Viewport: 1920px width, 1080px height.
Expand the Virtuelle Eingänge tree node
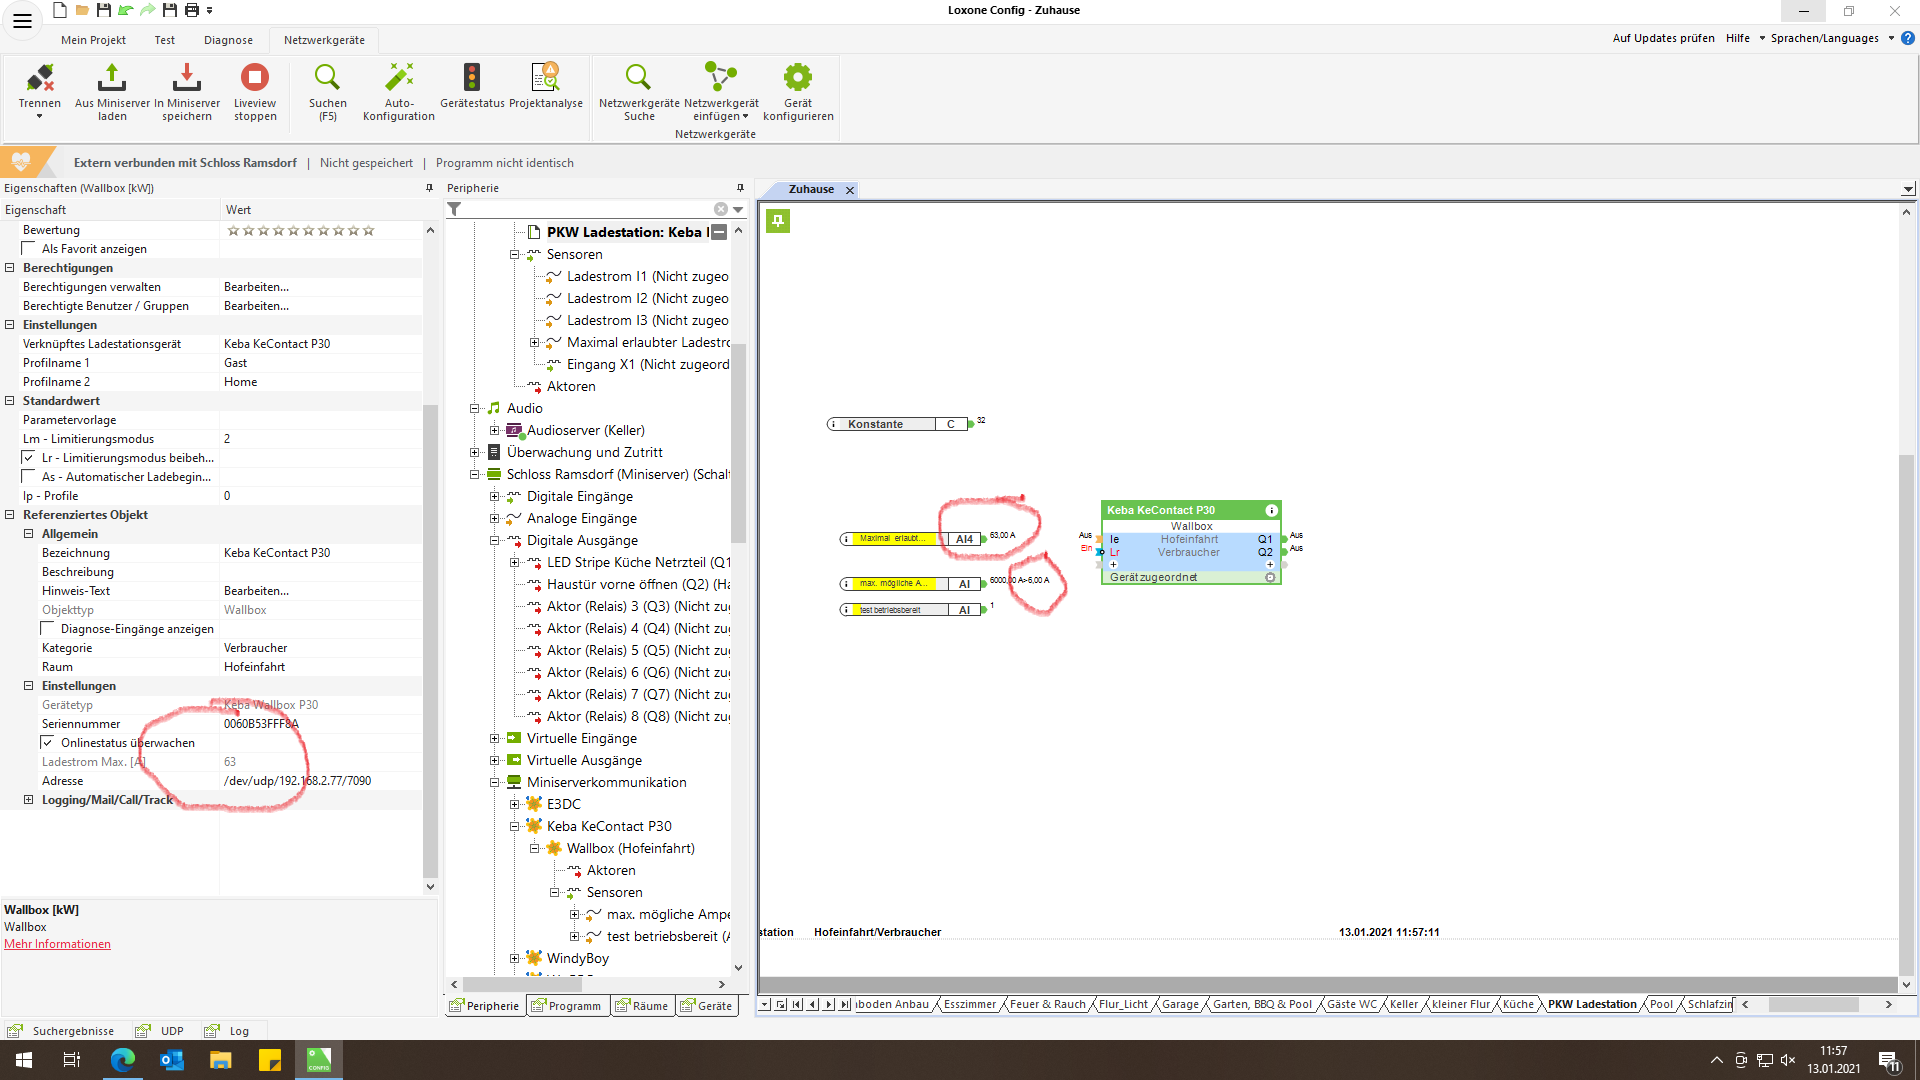tap(494, 739)
